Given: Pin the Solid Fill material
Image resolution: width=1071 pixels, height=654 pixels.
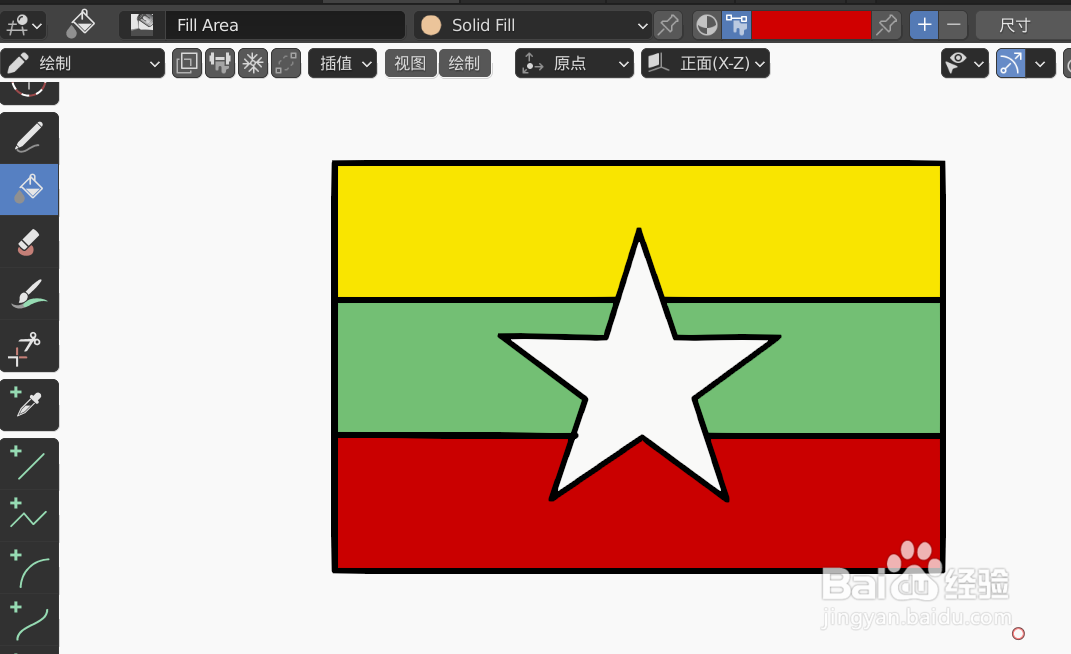Looking at the screenshot, I should point(667,25).
